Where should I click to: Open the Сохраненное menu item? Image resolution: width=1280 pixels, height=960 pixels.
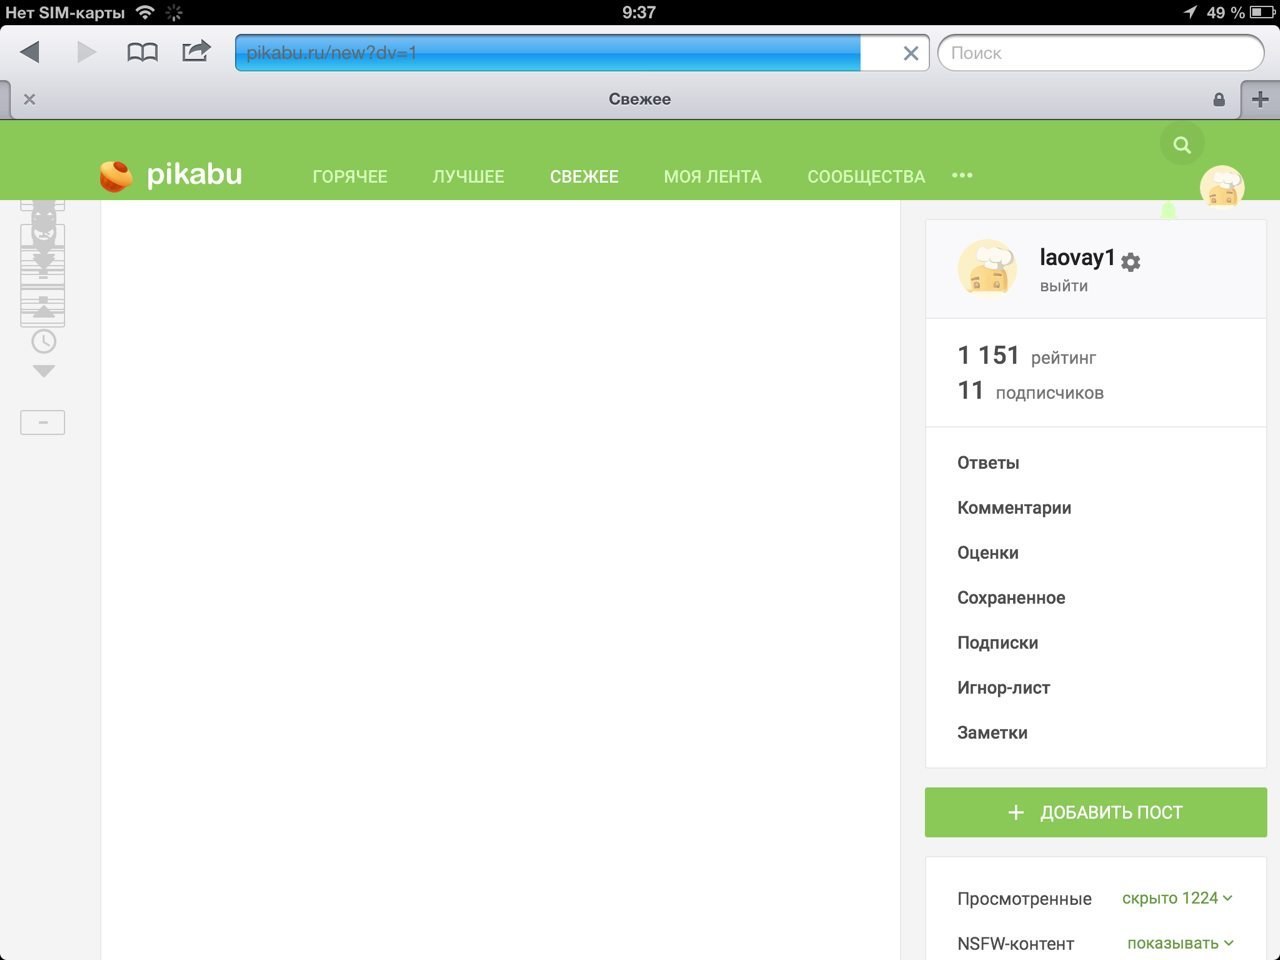coord(1011,598)
